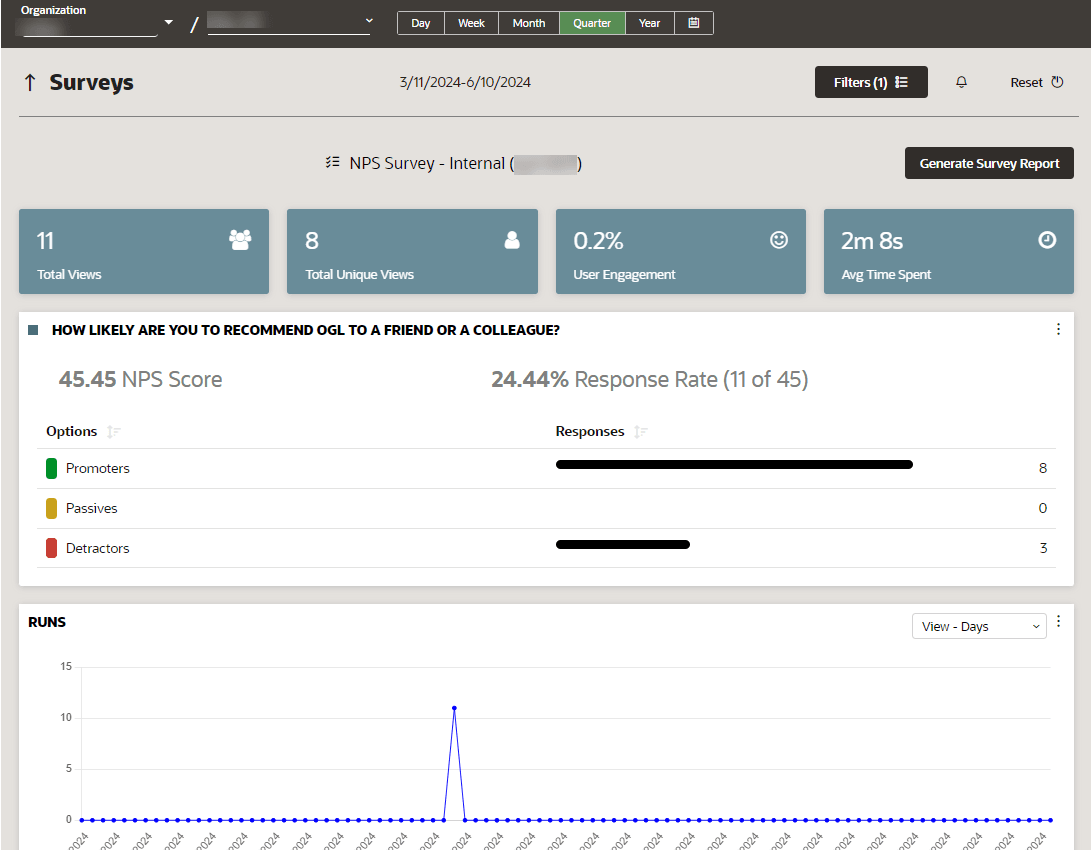
Task: Open the three-dot menu on the RUNS panel
Action: tap(1058, 620)
